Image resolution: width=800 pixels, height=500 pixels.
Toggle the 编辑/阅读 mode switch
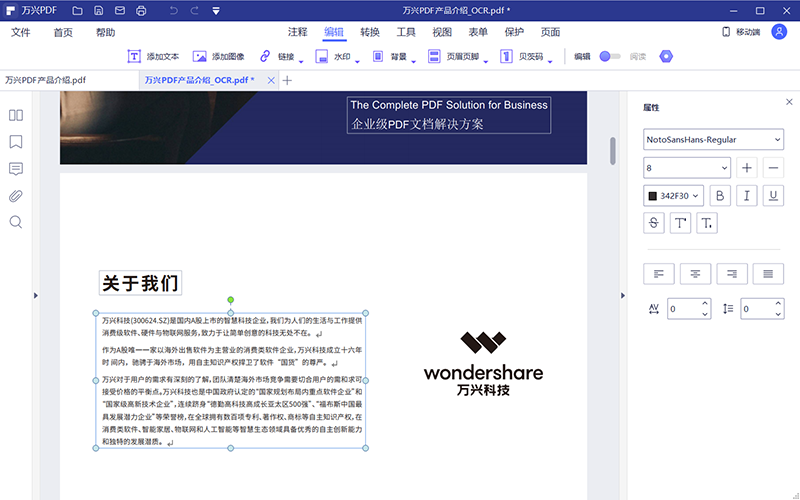[610, 56]
